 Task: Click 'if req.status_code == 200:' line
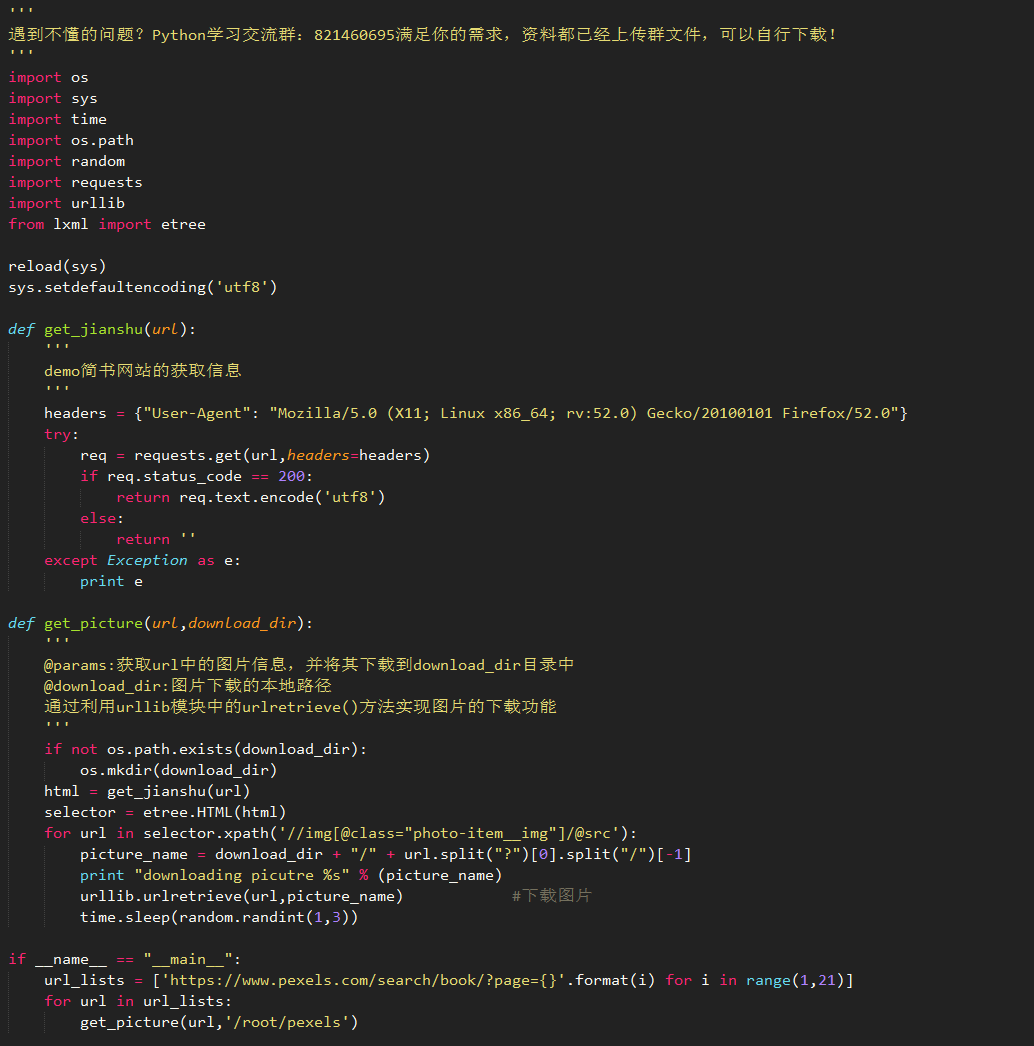point(197,476)
